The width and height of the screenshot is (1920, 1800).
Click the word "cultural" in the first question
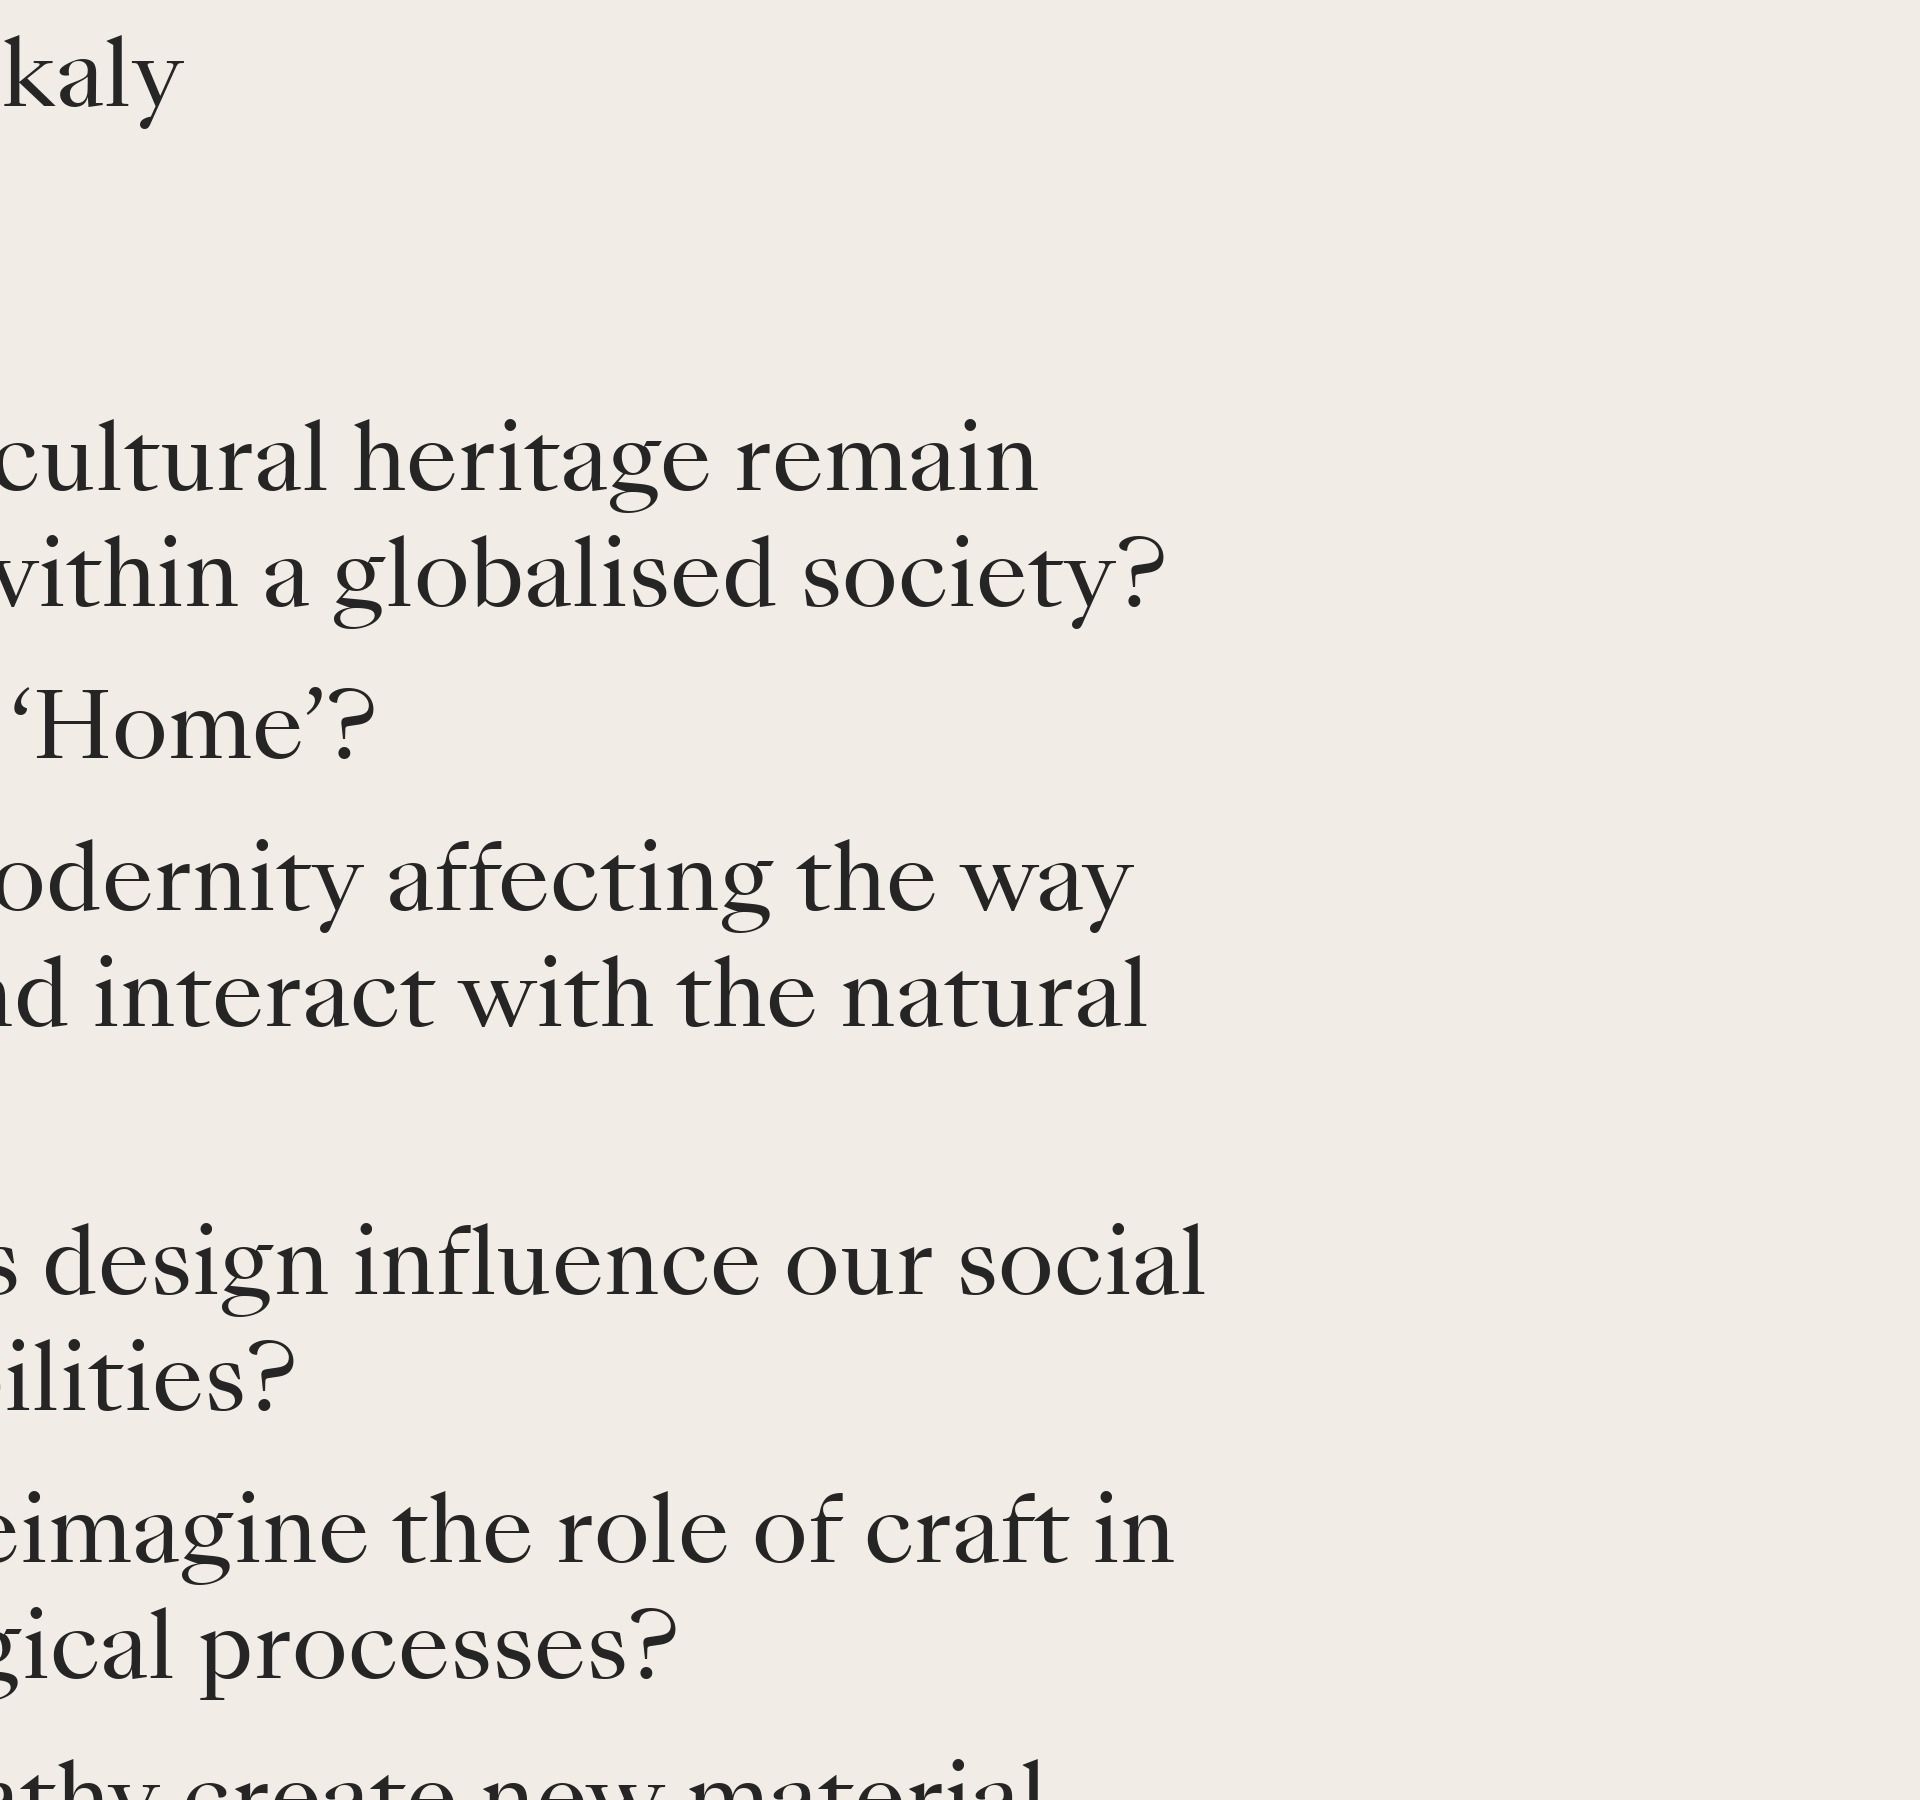click(x=163, y=460)
